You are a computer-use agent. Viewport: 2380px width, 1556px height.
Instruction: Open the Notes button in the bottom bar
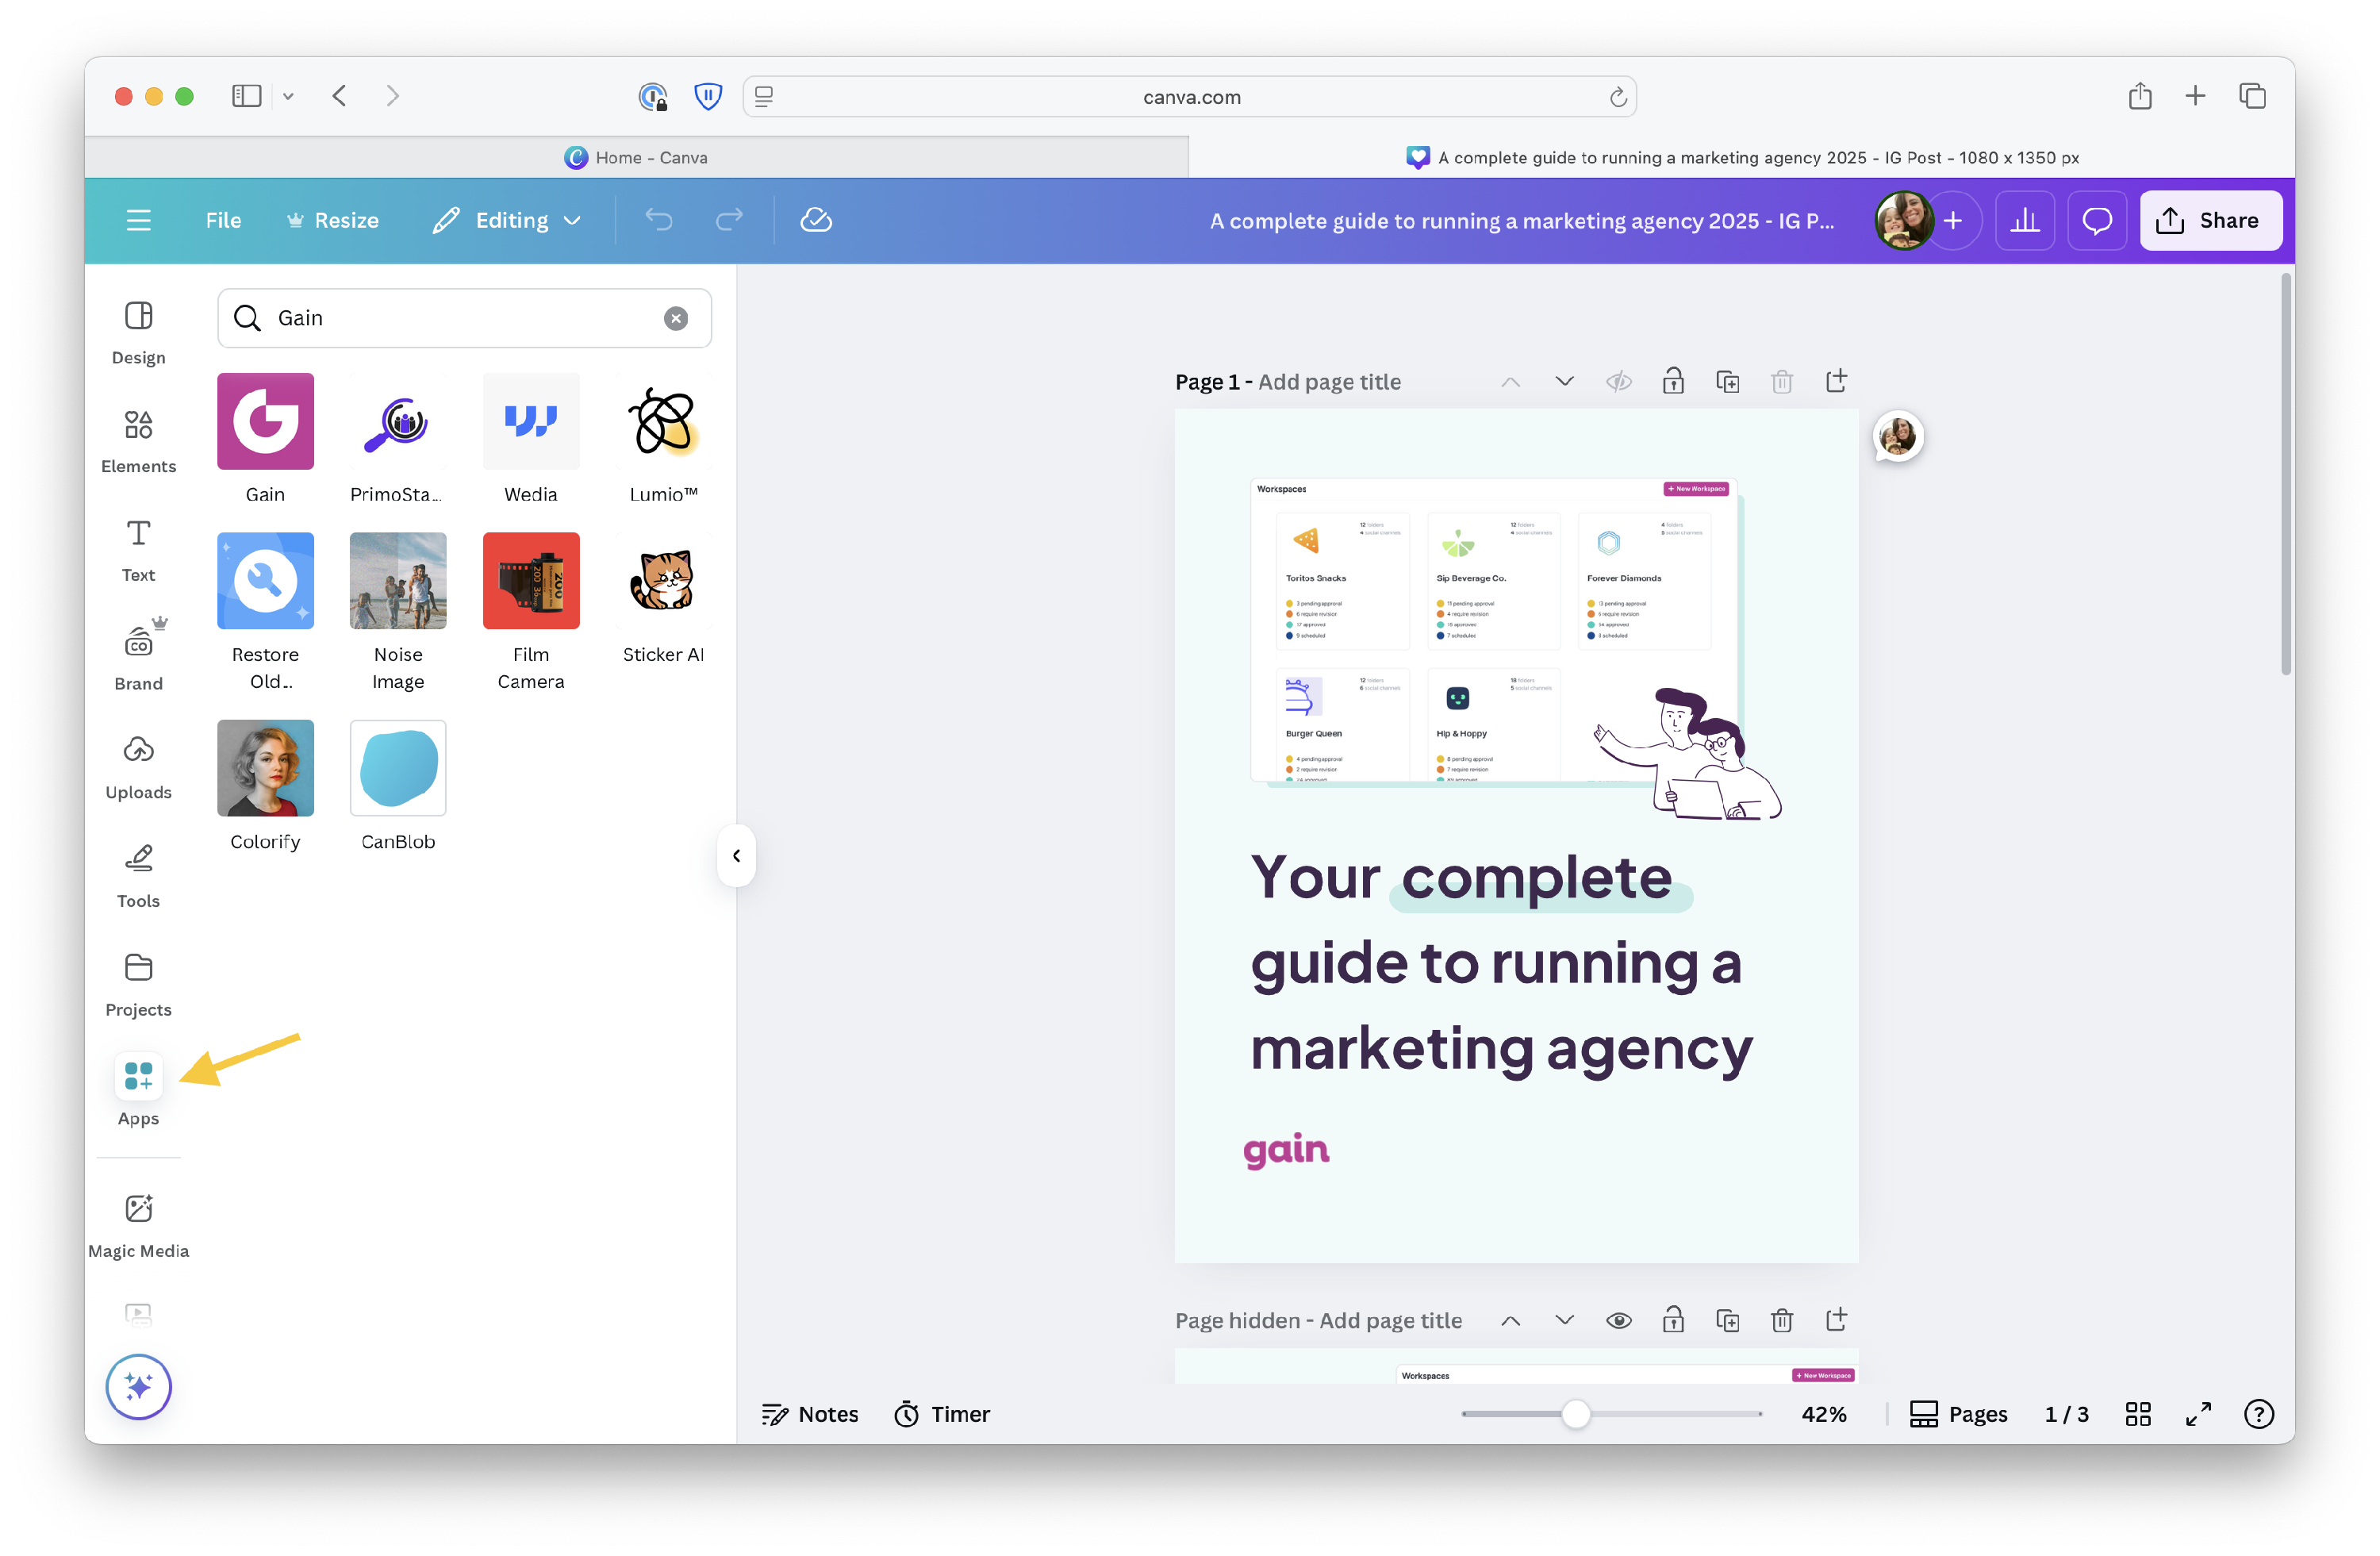(x=810, y=1413)
